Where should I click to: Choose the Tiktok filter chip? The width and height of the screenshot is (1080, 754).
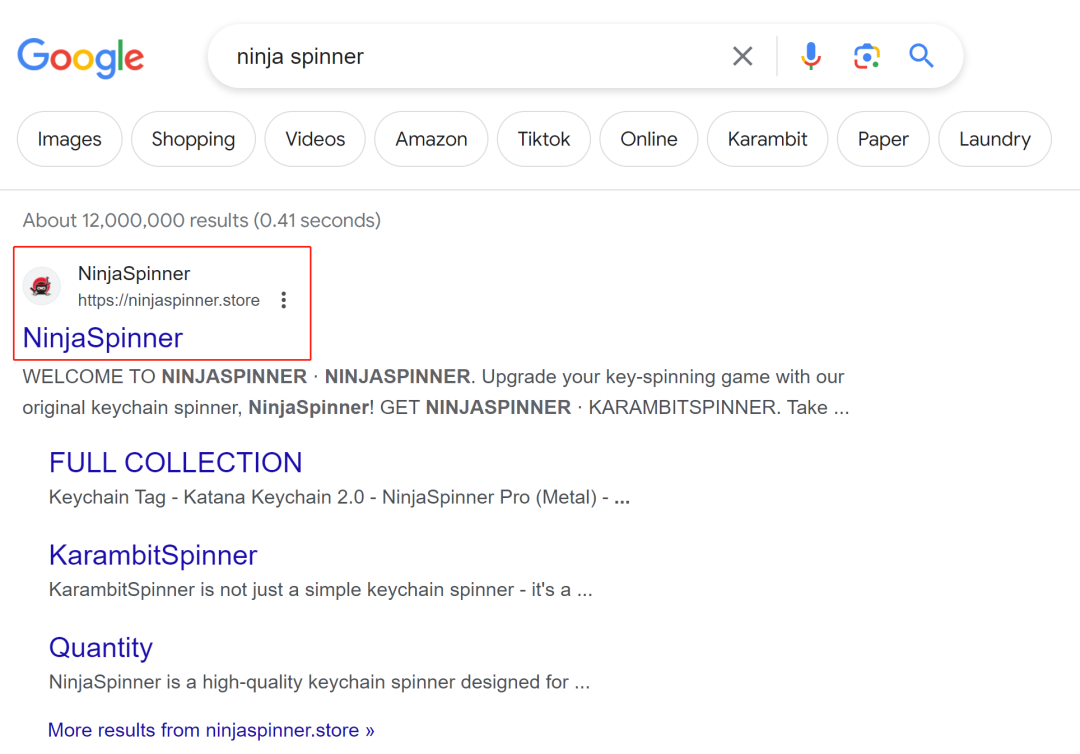[544, 139]
